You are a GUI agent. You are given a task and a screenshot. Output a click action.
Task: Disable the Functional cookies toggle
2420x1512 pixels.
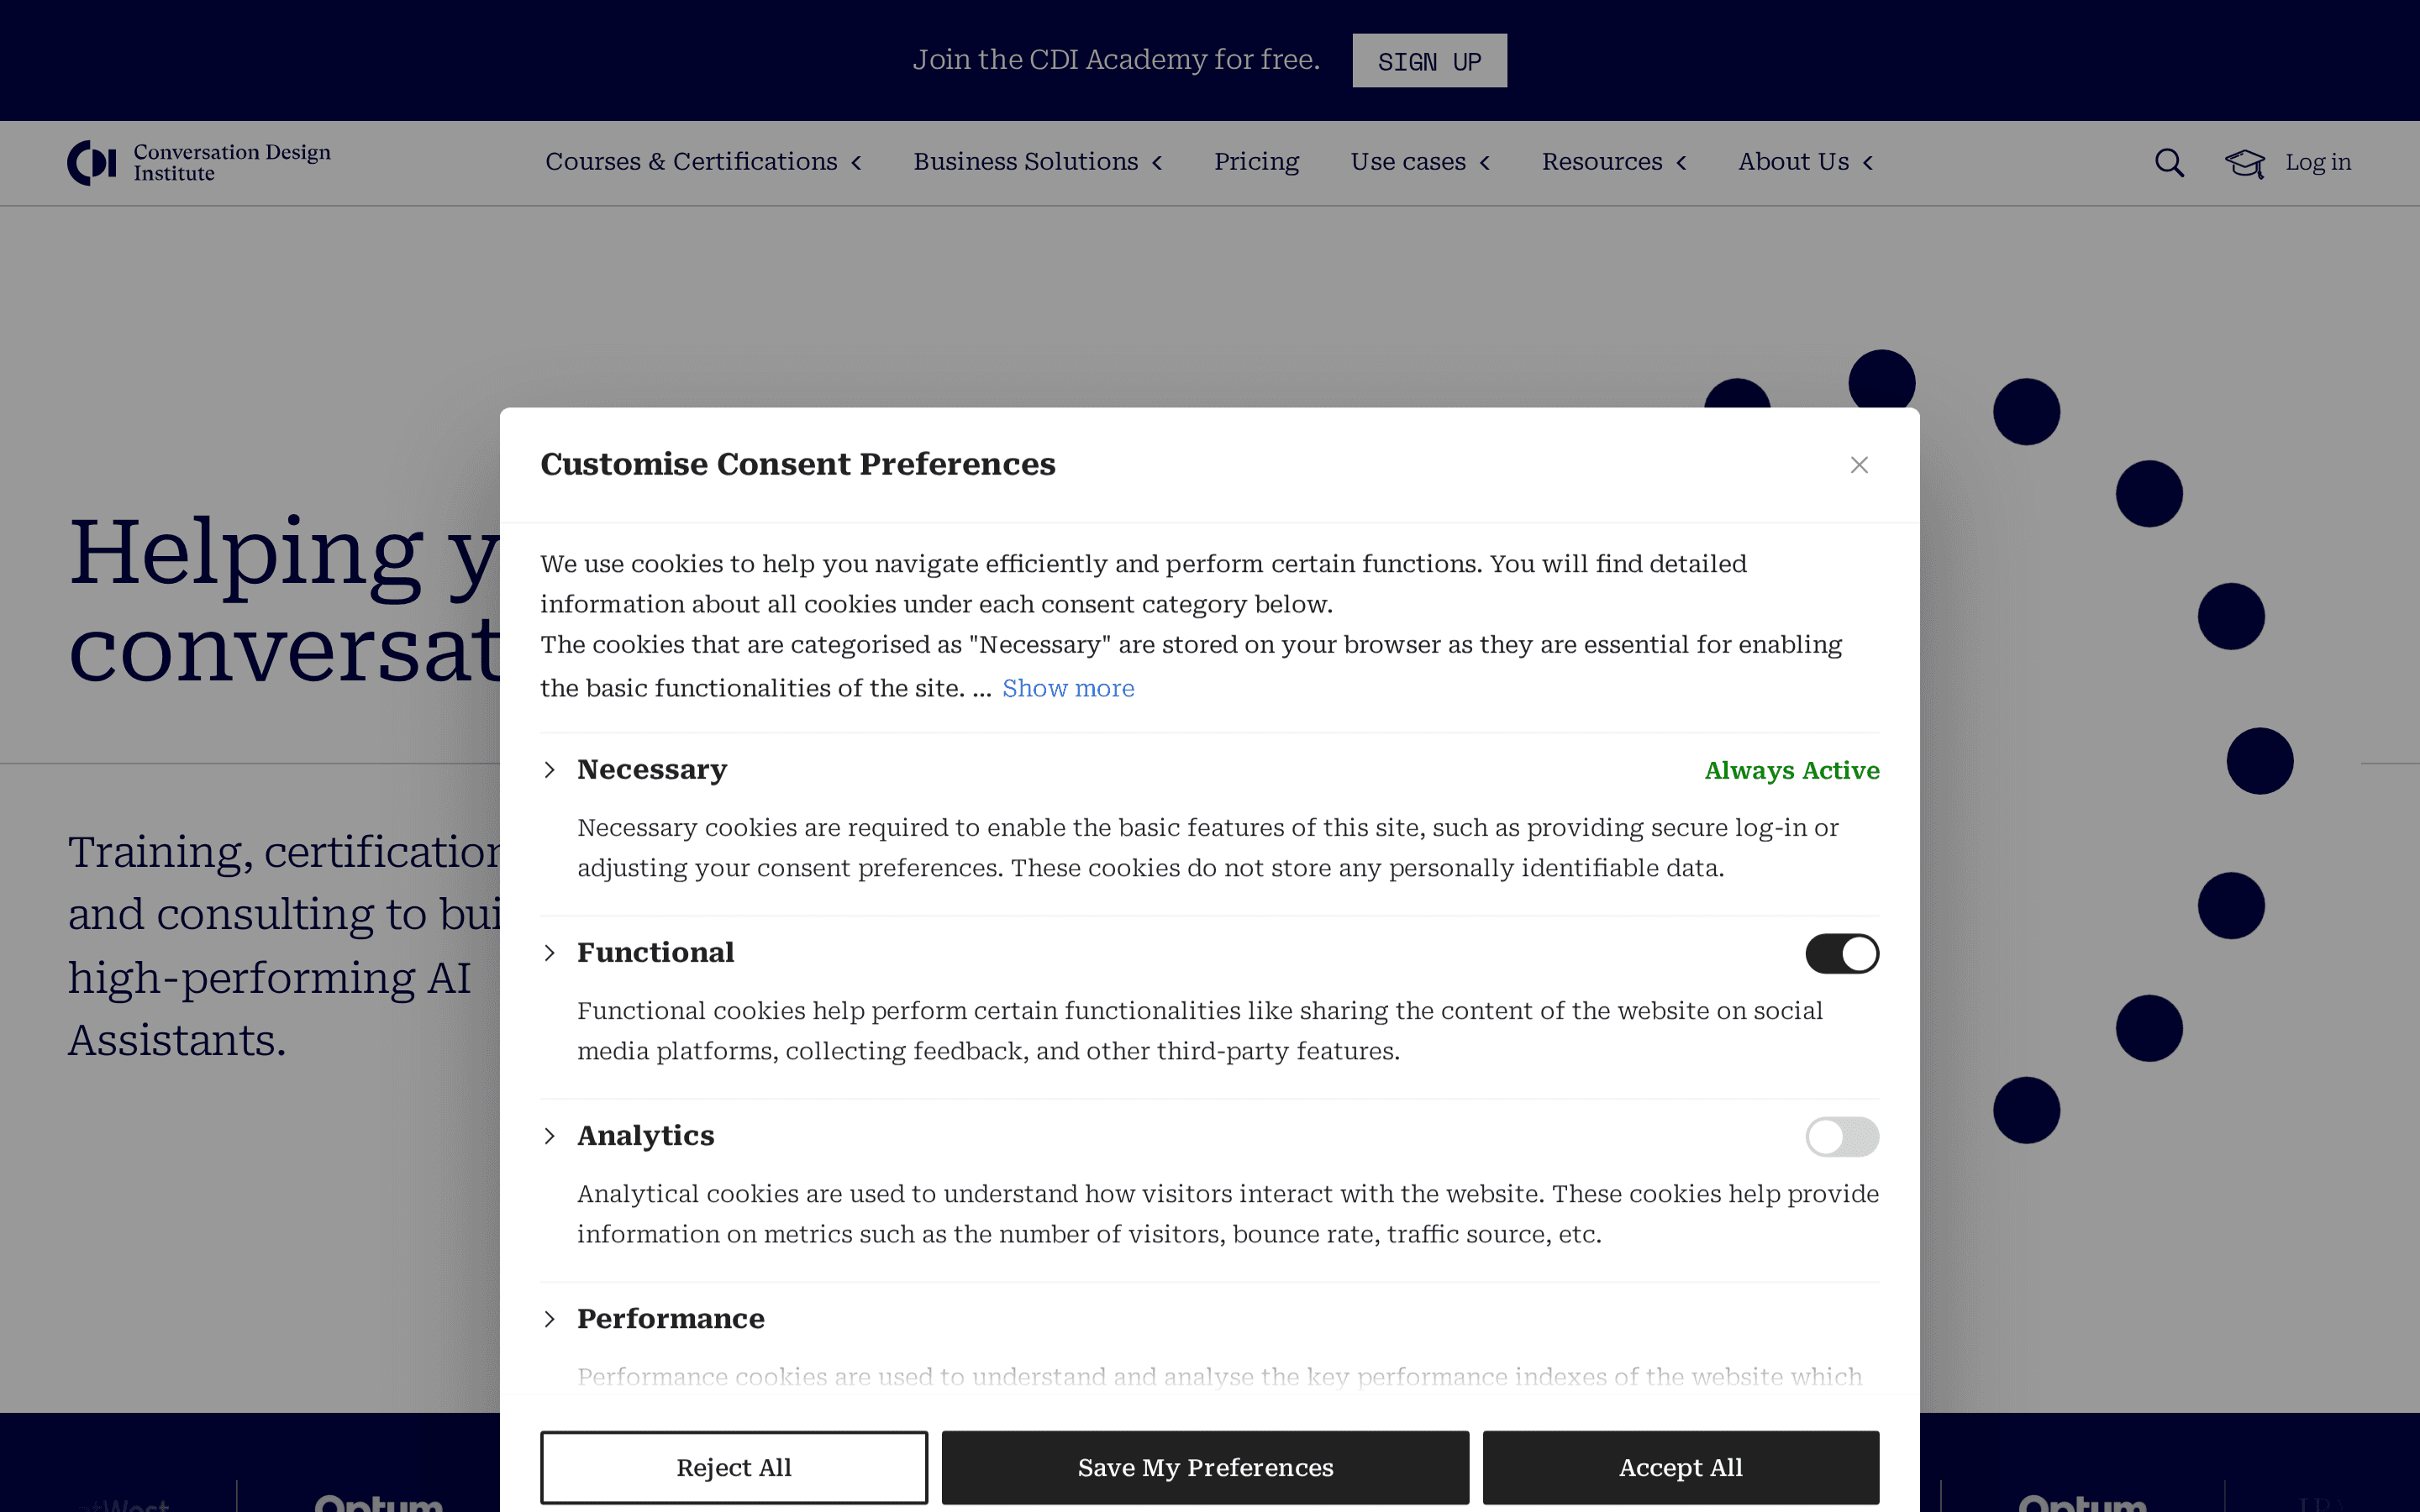pyautogui.click(x=1842, y=953)
